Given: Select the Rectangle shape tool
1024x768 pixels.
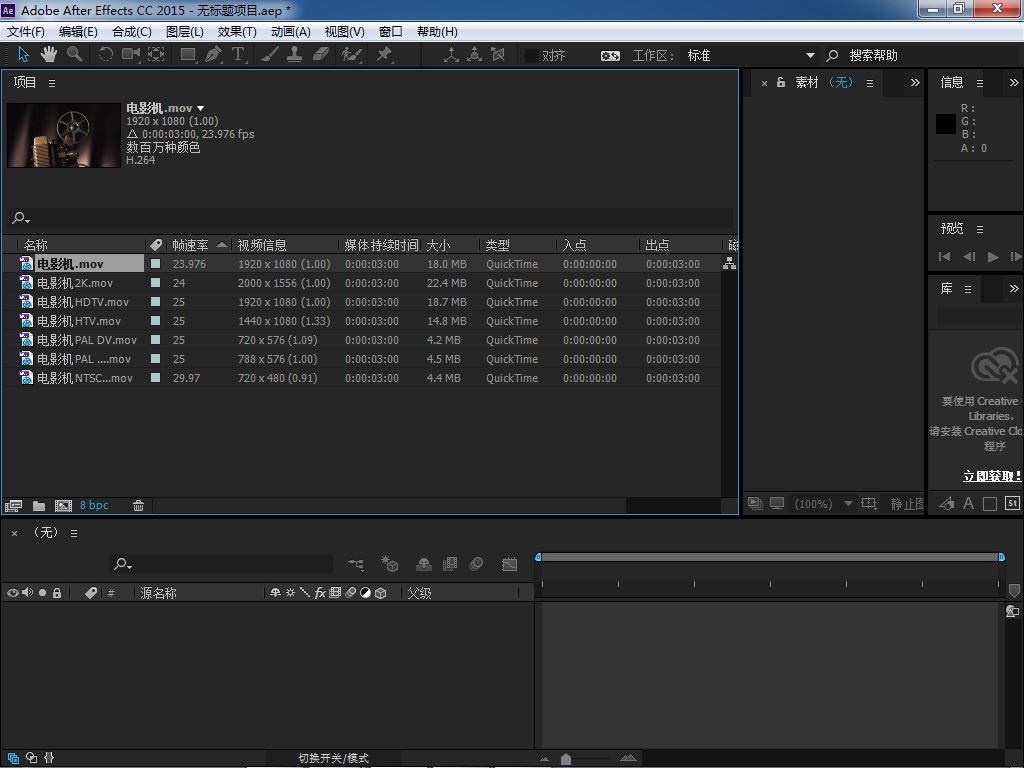Looking at the screenshot, I should tap(188, 55).
